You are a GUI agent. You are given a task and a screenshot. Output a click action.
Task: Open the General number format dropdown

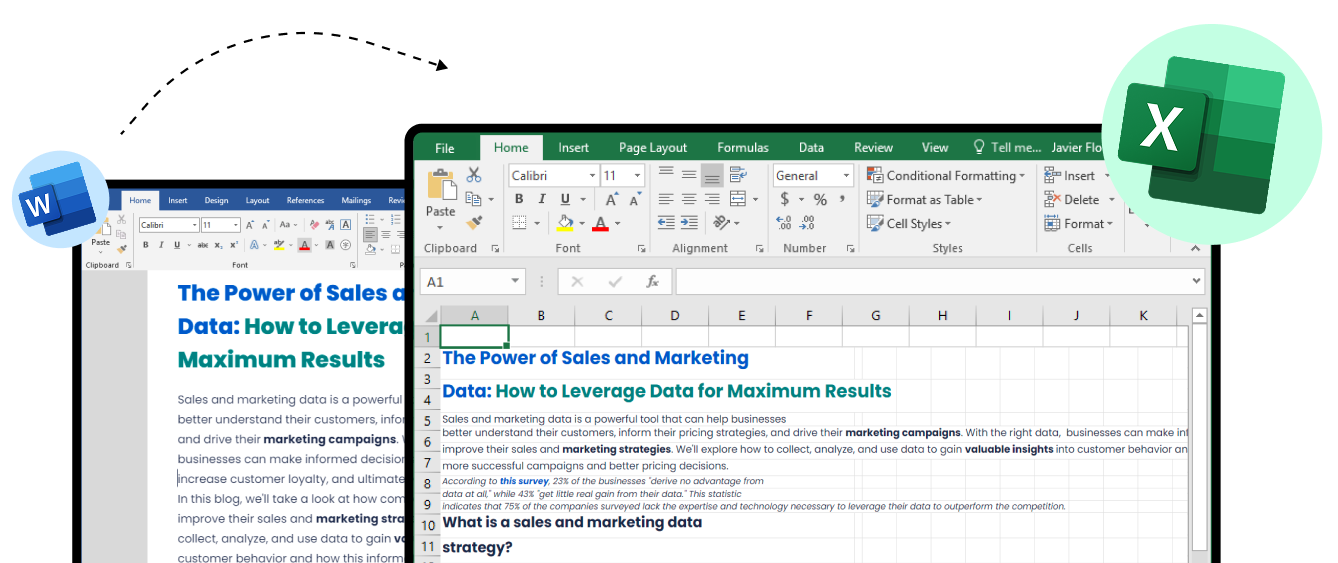[x=846, y=175]
